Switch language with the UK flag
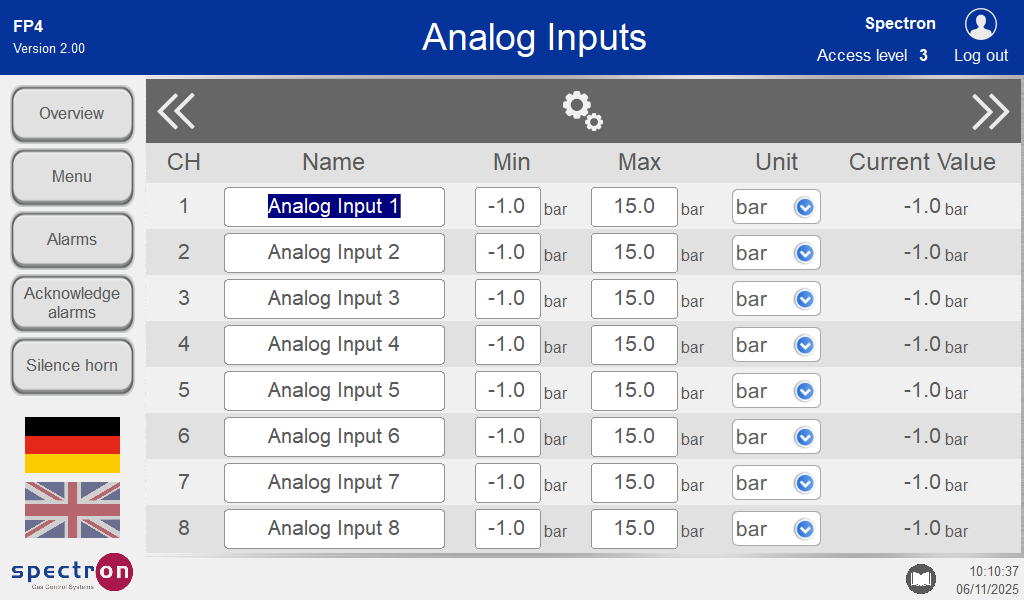This screenshot has width=1024, height=600. [x=72, y=510]
